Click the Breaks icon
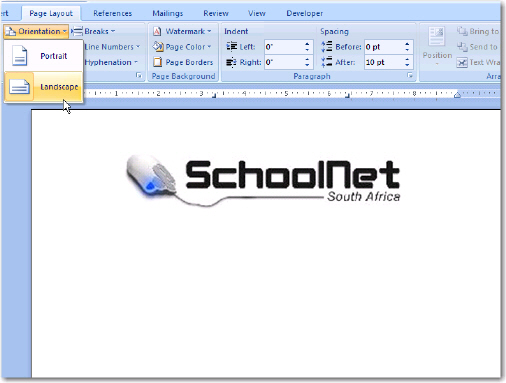The width and height of the screenshot is (506, 383). [77, 31]
